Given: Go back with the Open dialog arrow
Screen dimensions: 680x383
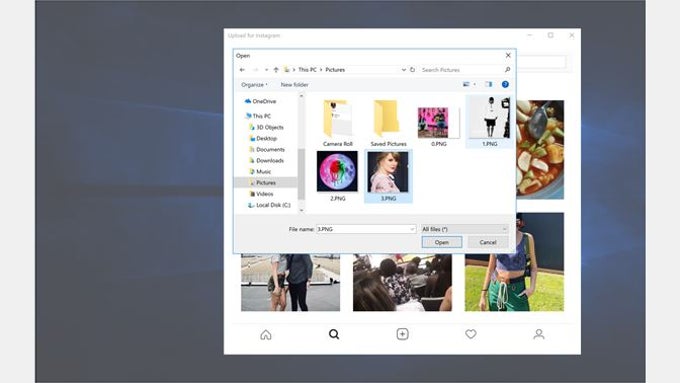Looking at the screenshot, I should click(x=242, y=69).
